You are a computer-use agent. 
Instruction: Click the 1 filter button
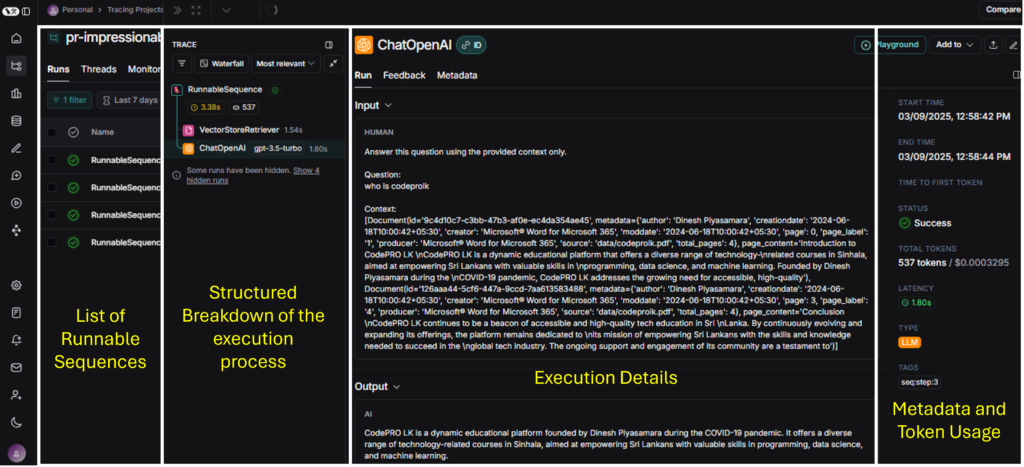[x=69, y=100]
